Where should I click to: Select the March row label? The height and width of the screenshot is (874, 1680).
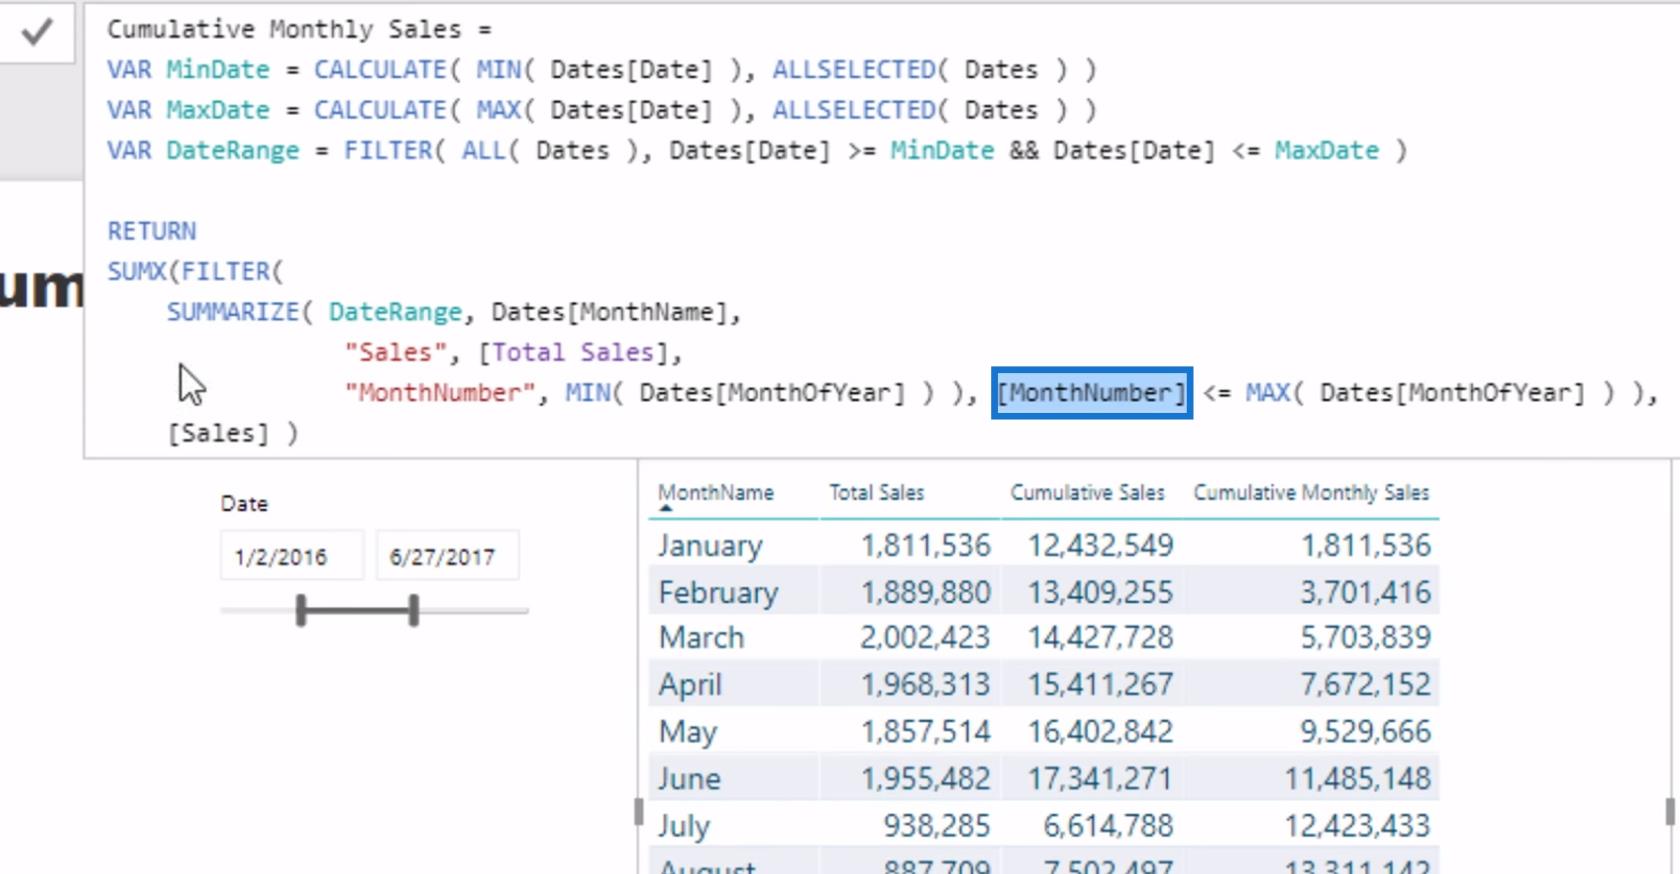pyautogui.click(x=701, y=638)
